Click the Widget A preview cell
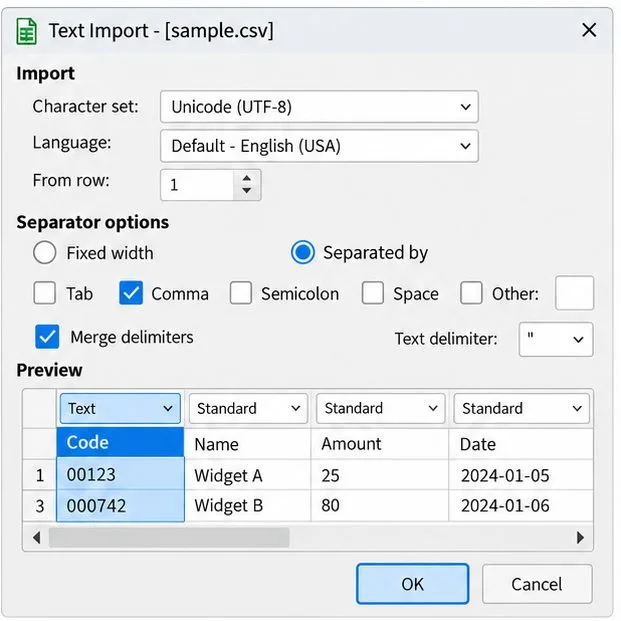Viewport: 621px width, 621px height. pos(248,475)
